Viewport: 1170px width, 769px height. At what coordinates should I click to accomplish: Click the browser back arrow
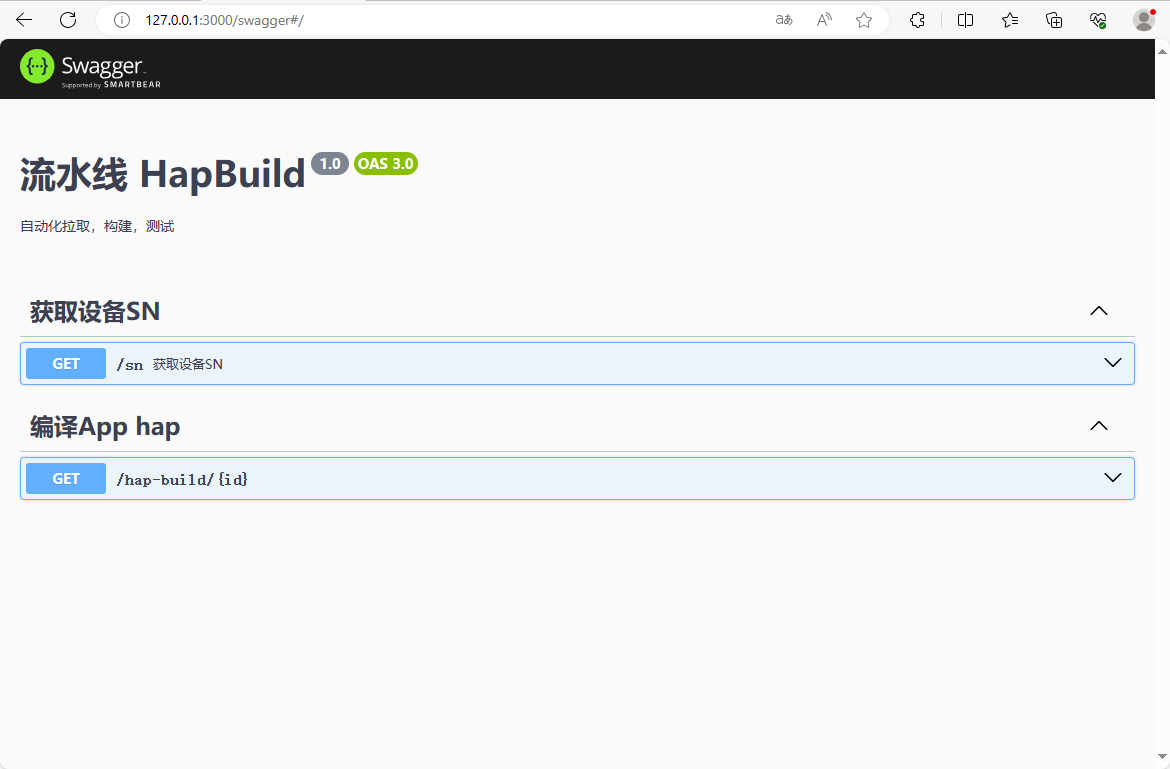click(x=24, y=20)
